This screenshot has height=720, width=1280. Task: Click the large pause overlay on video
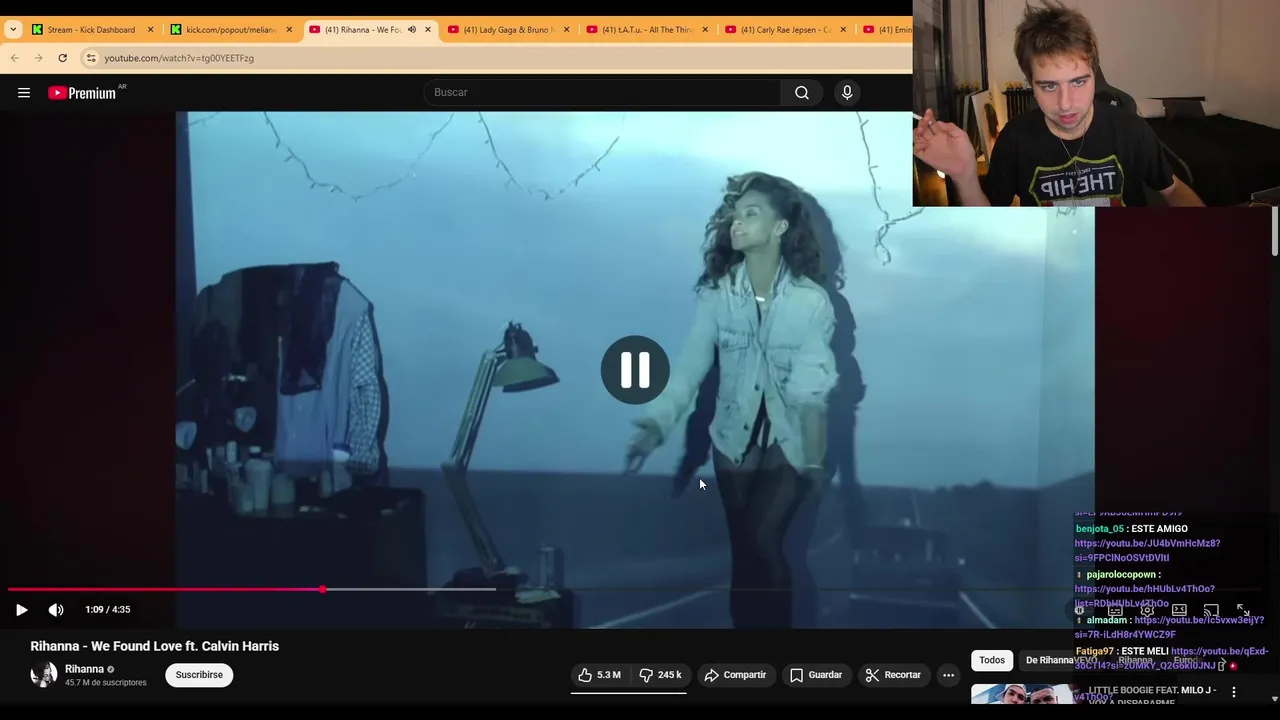[635, 370]
